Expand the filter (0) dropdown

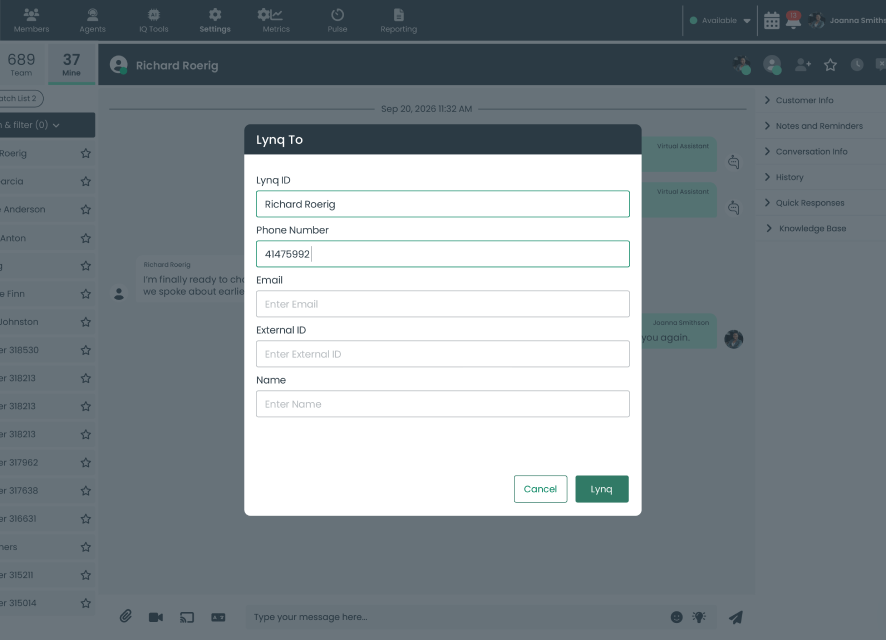(47, 125)
